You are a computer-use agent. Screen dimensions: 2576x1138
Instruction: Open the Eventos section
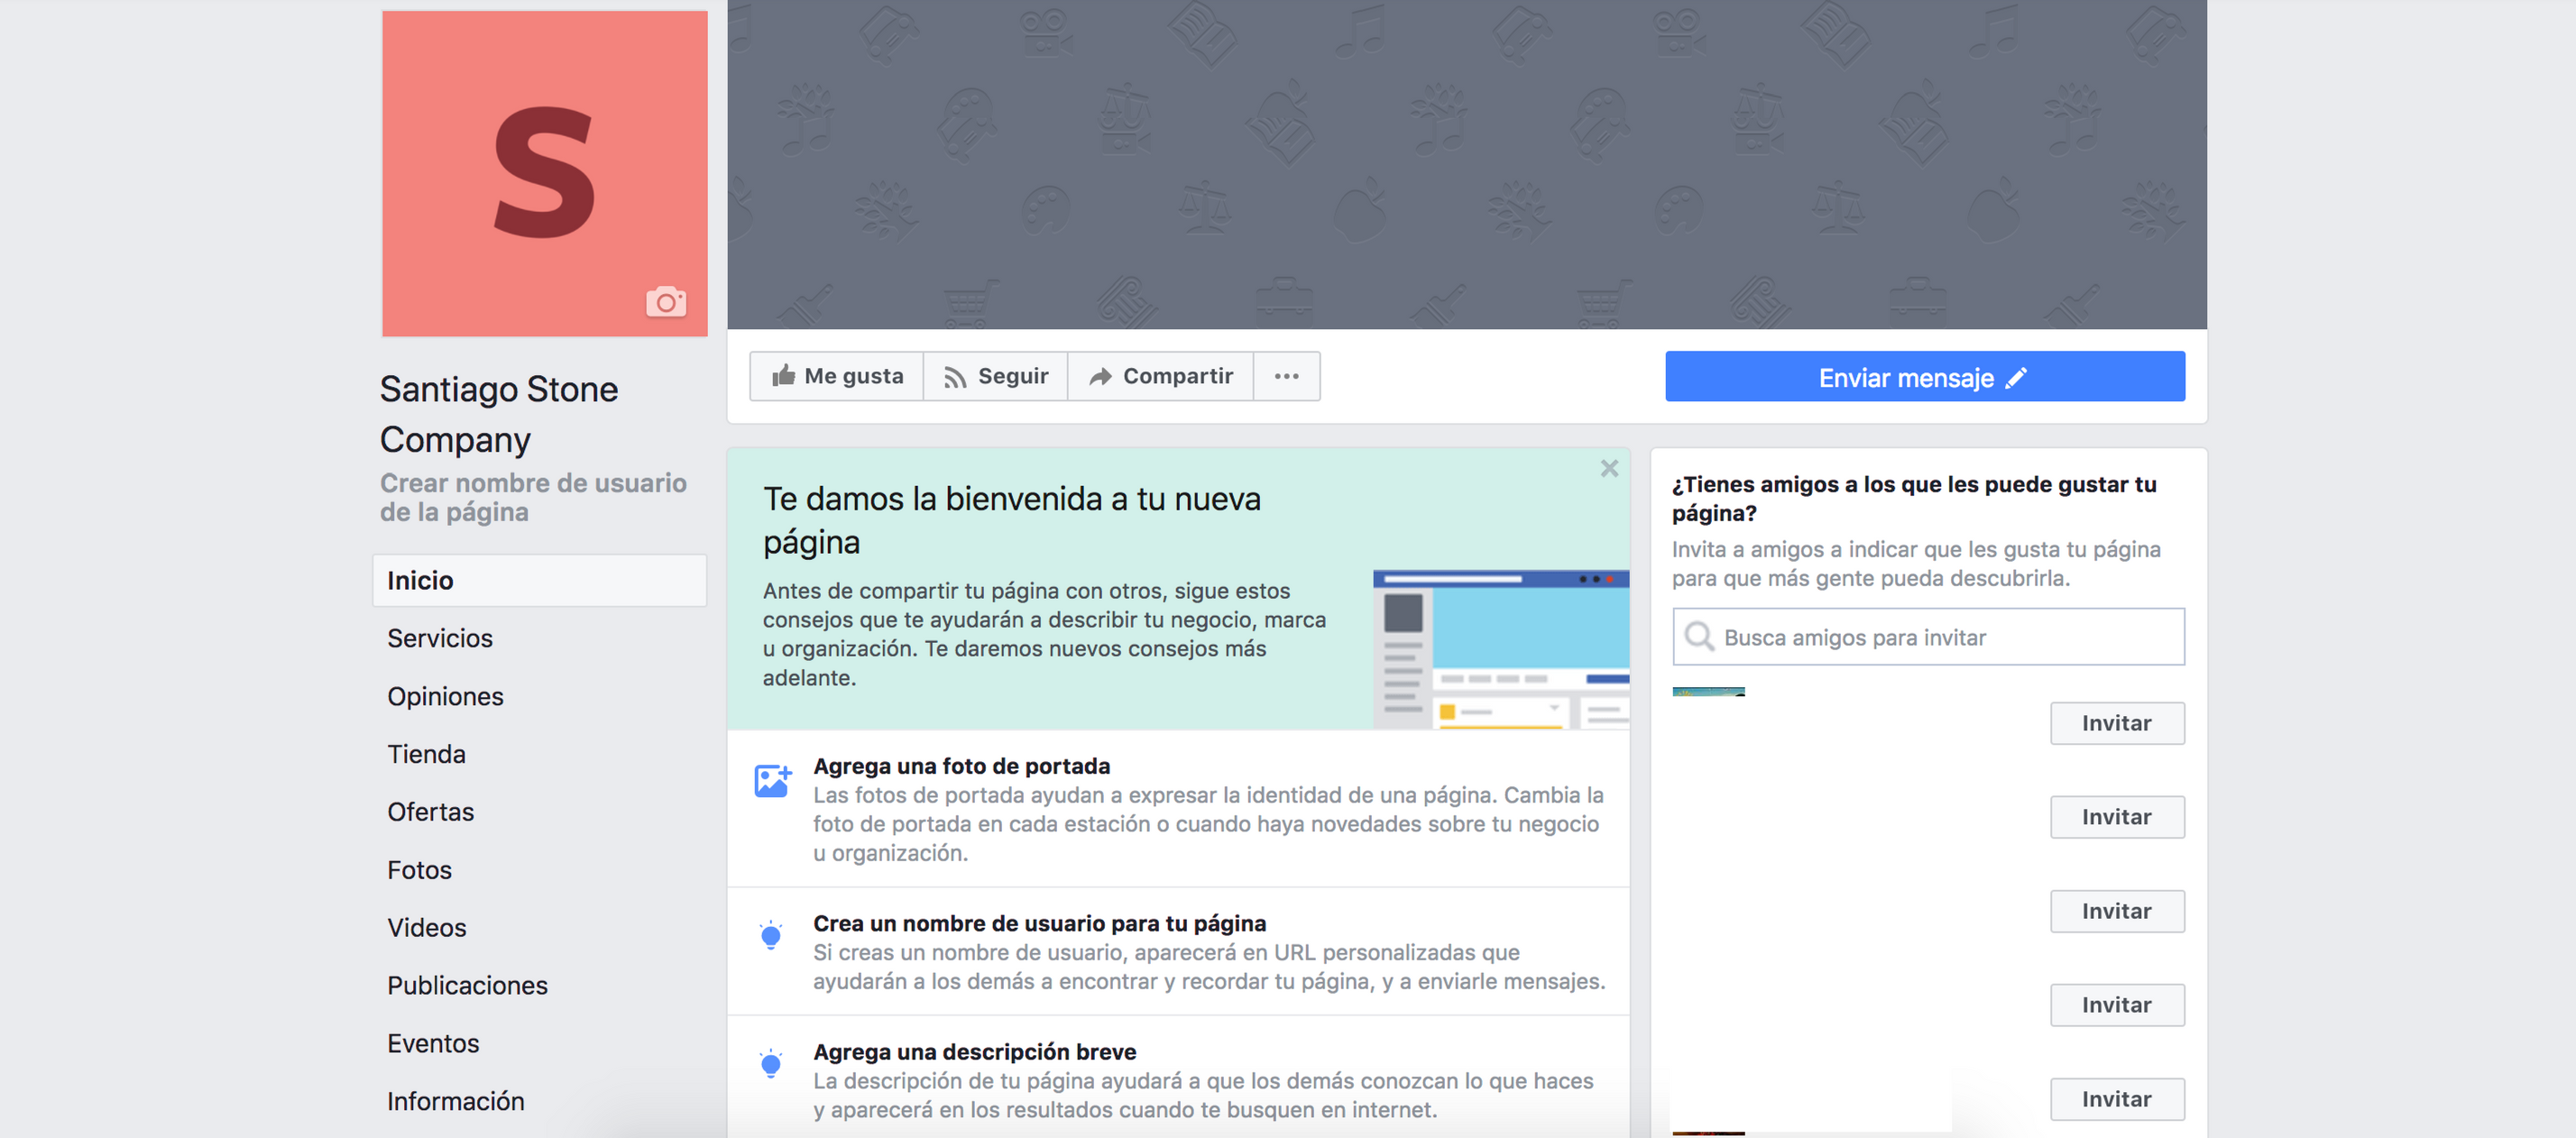point(433,1043)
